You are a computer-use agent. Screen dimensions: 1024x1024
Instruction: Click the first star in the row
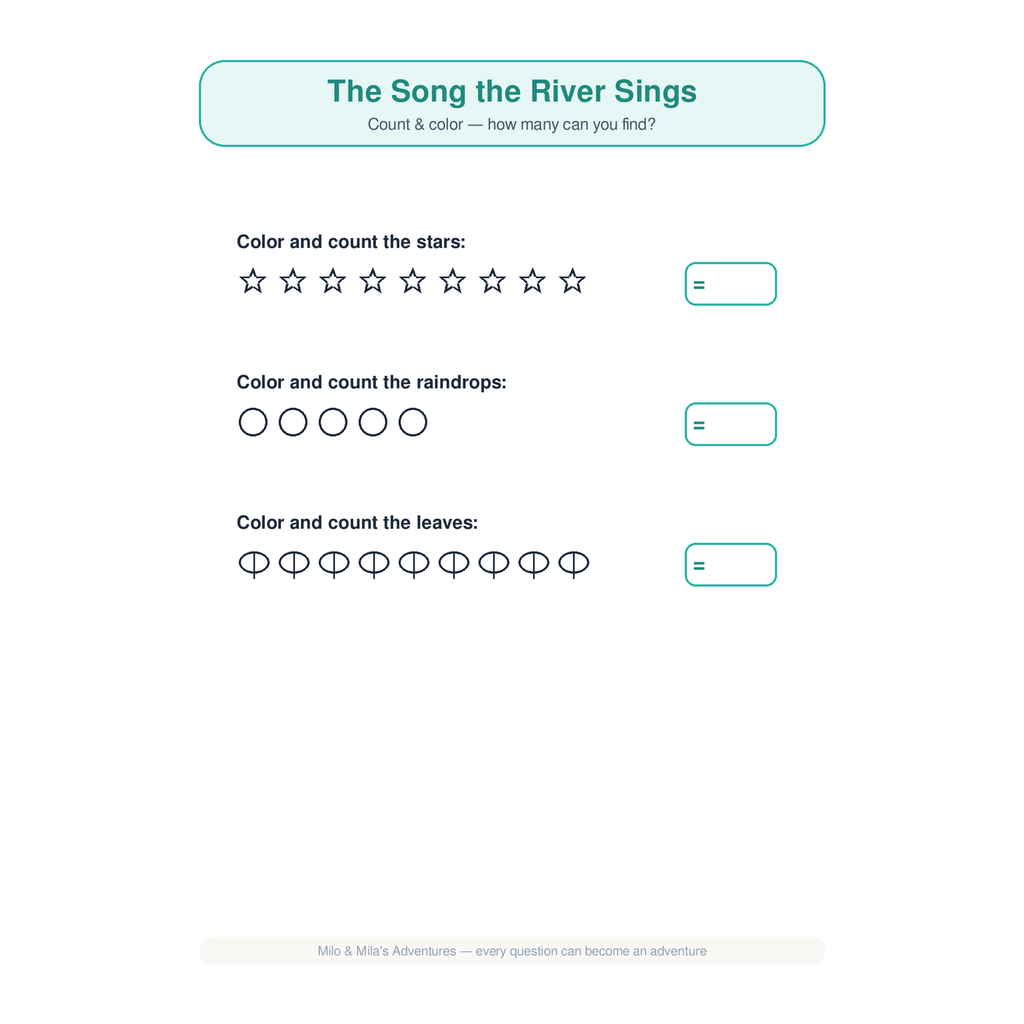253,281
